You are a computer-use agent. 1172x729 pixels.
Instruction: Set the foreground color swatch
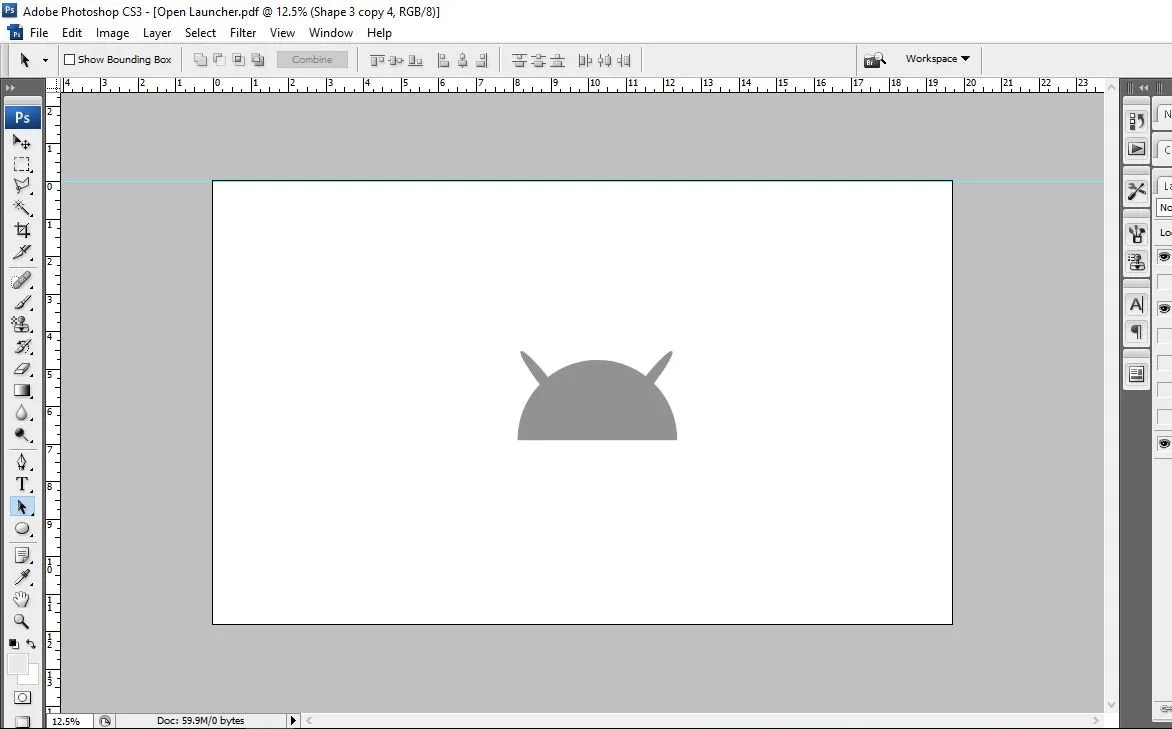pos(17,663)
